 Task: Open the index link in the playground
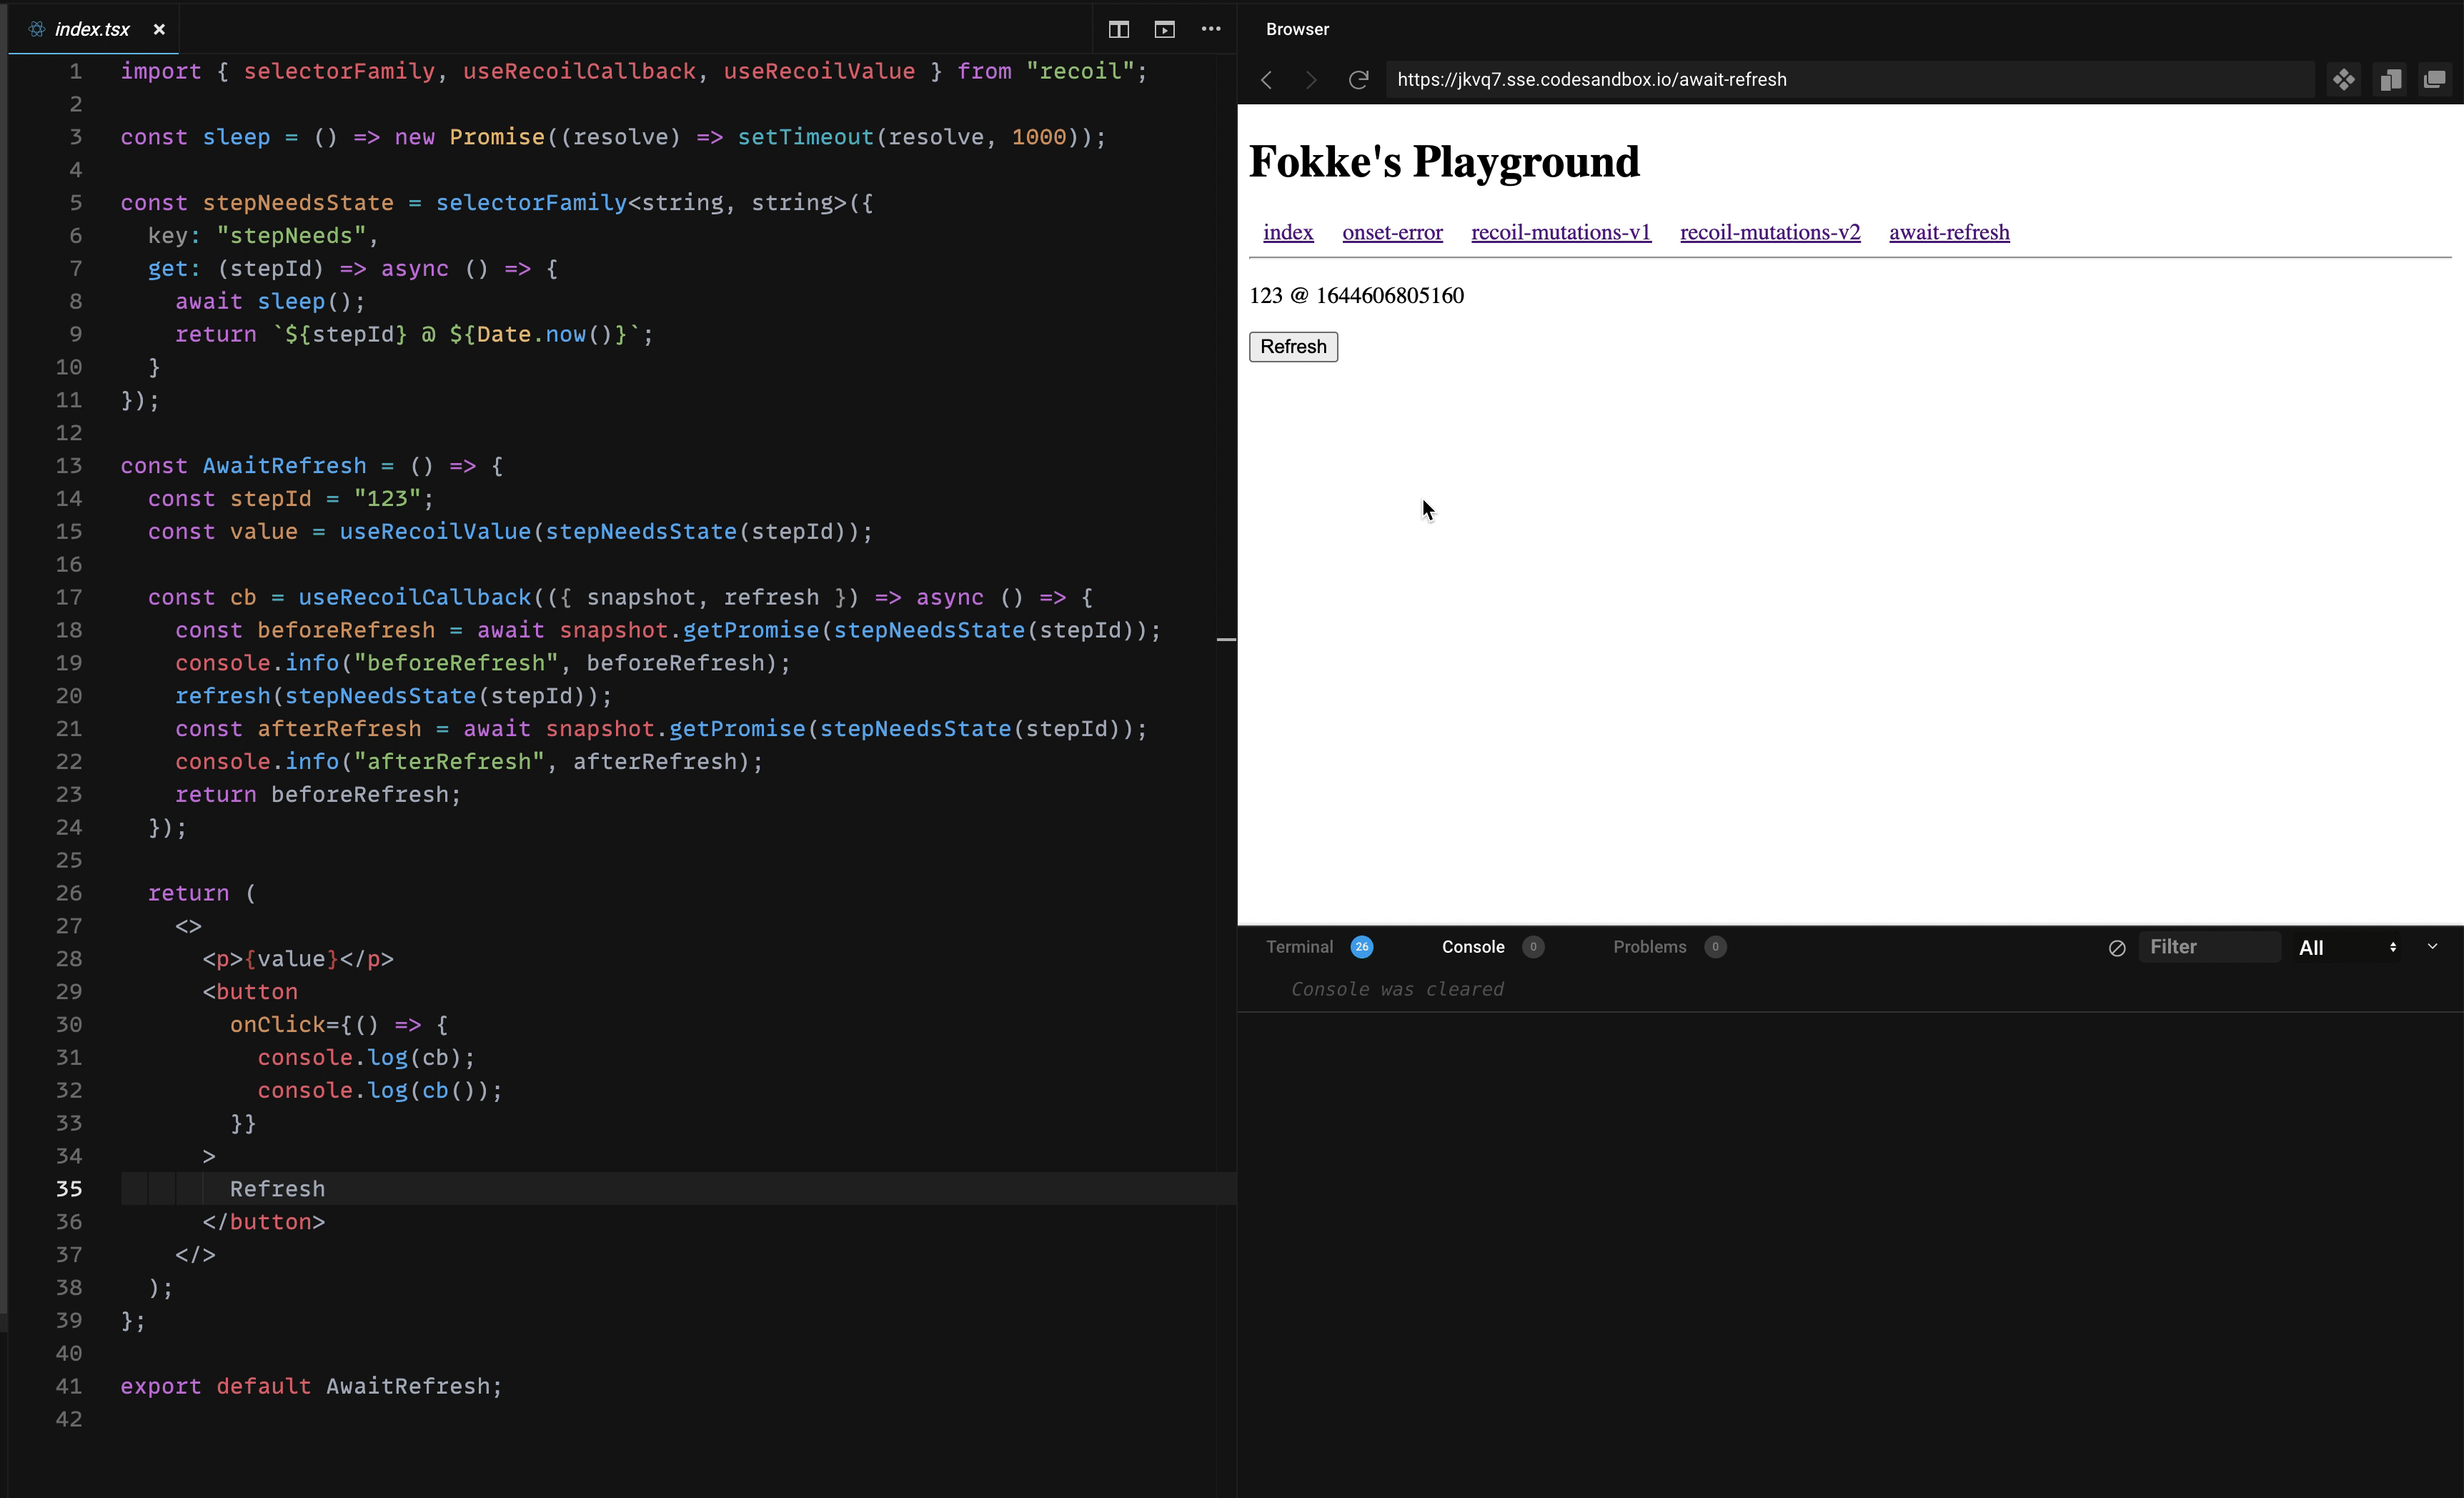[1287, 232]
